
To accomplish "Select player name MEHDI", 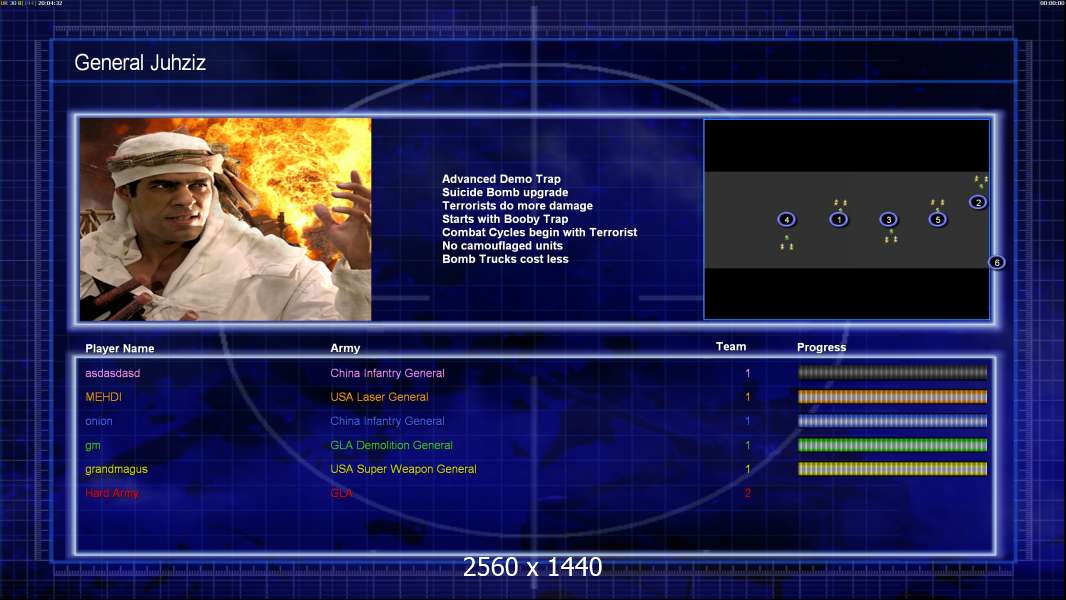I will click(103, 397).
